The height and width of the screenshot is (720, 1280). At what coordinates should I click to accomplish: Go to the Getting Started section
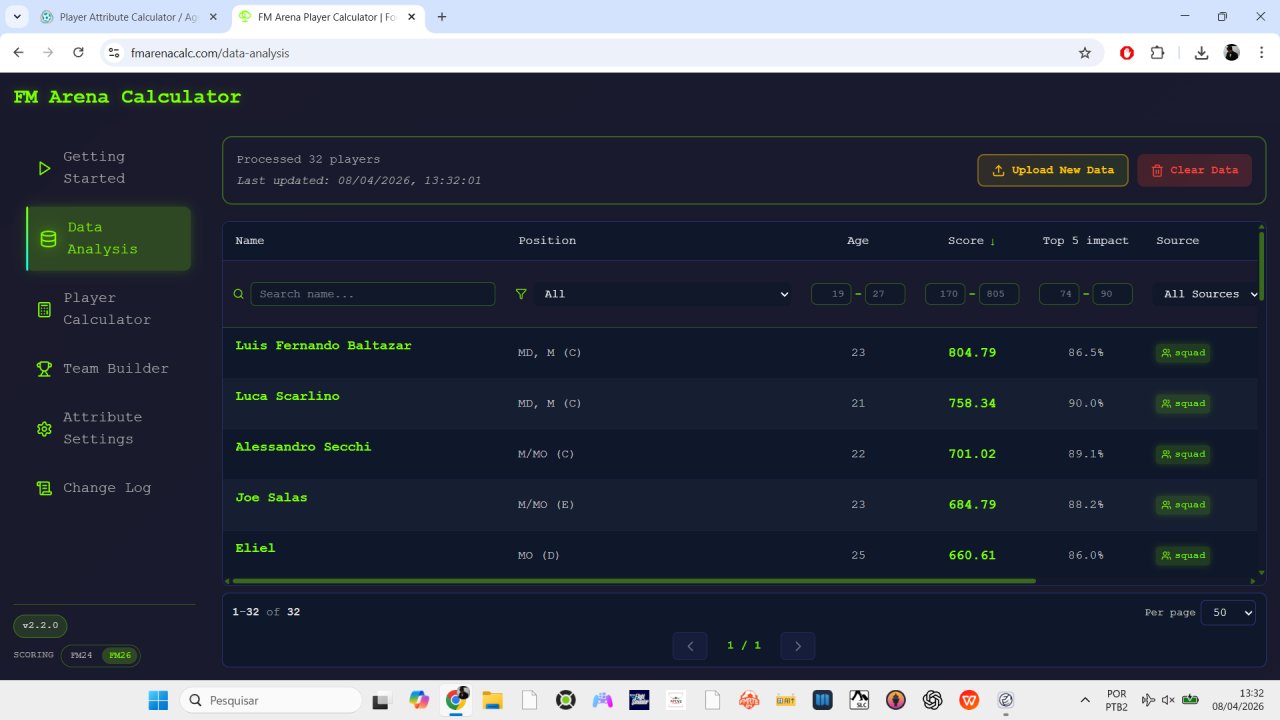tap(108, 168)
